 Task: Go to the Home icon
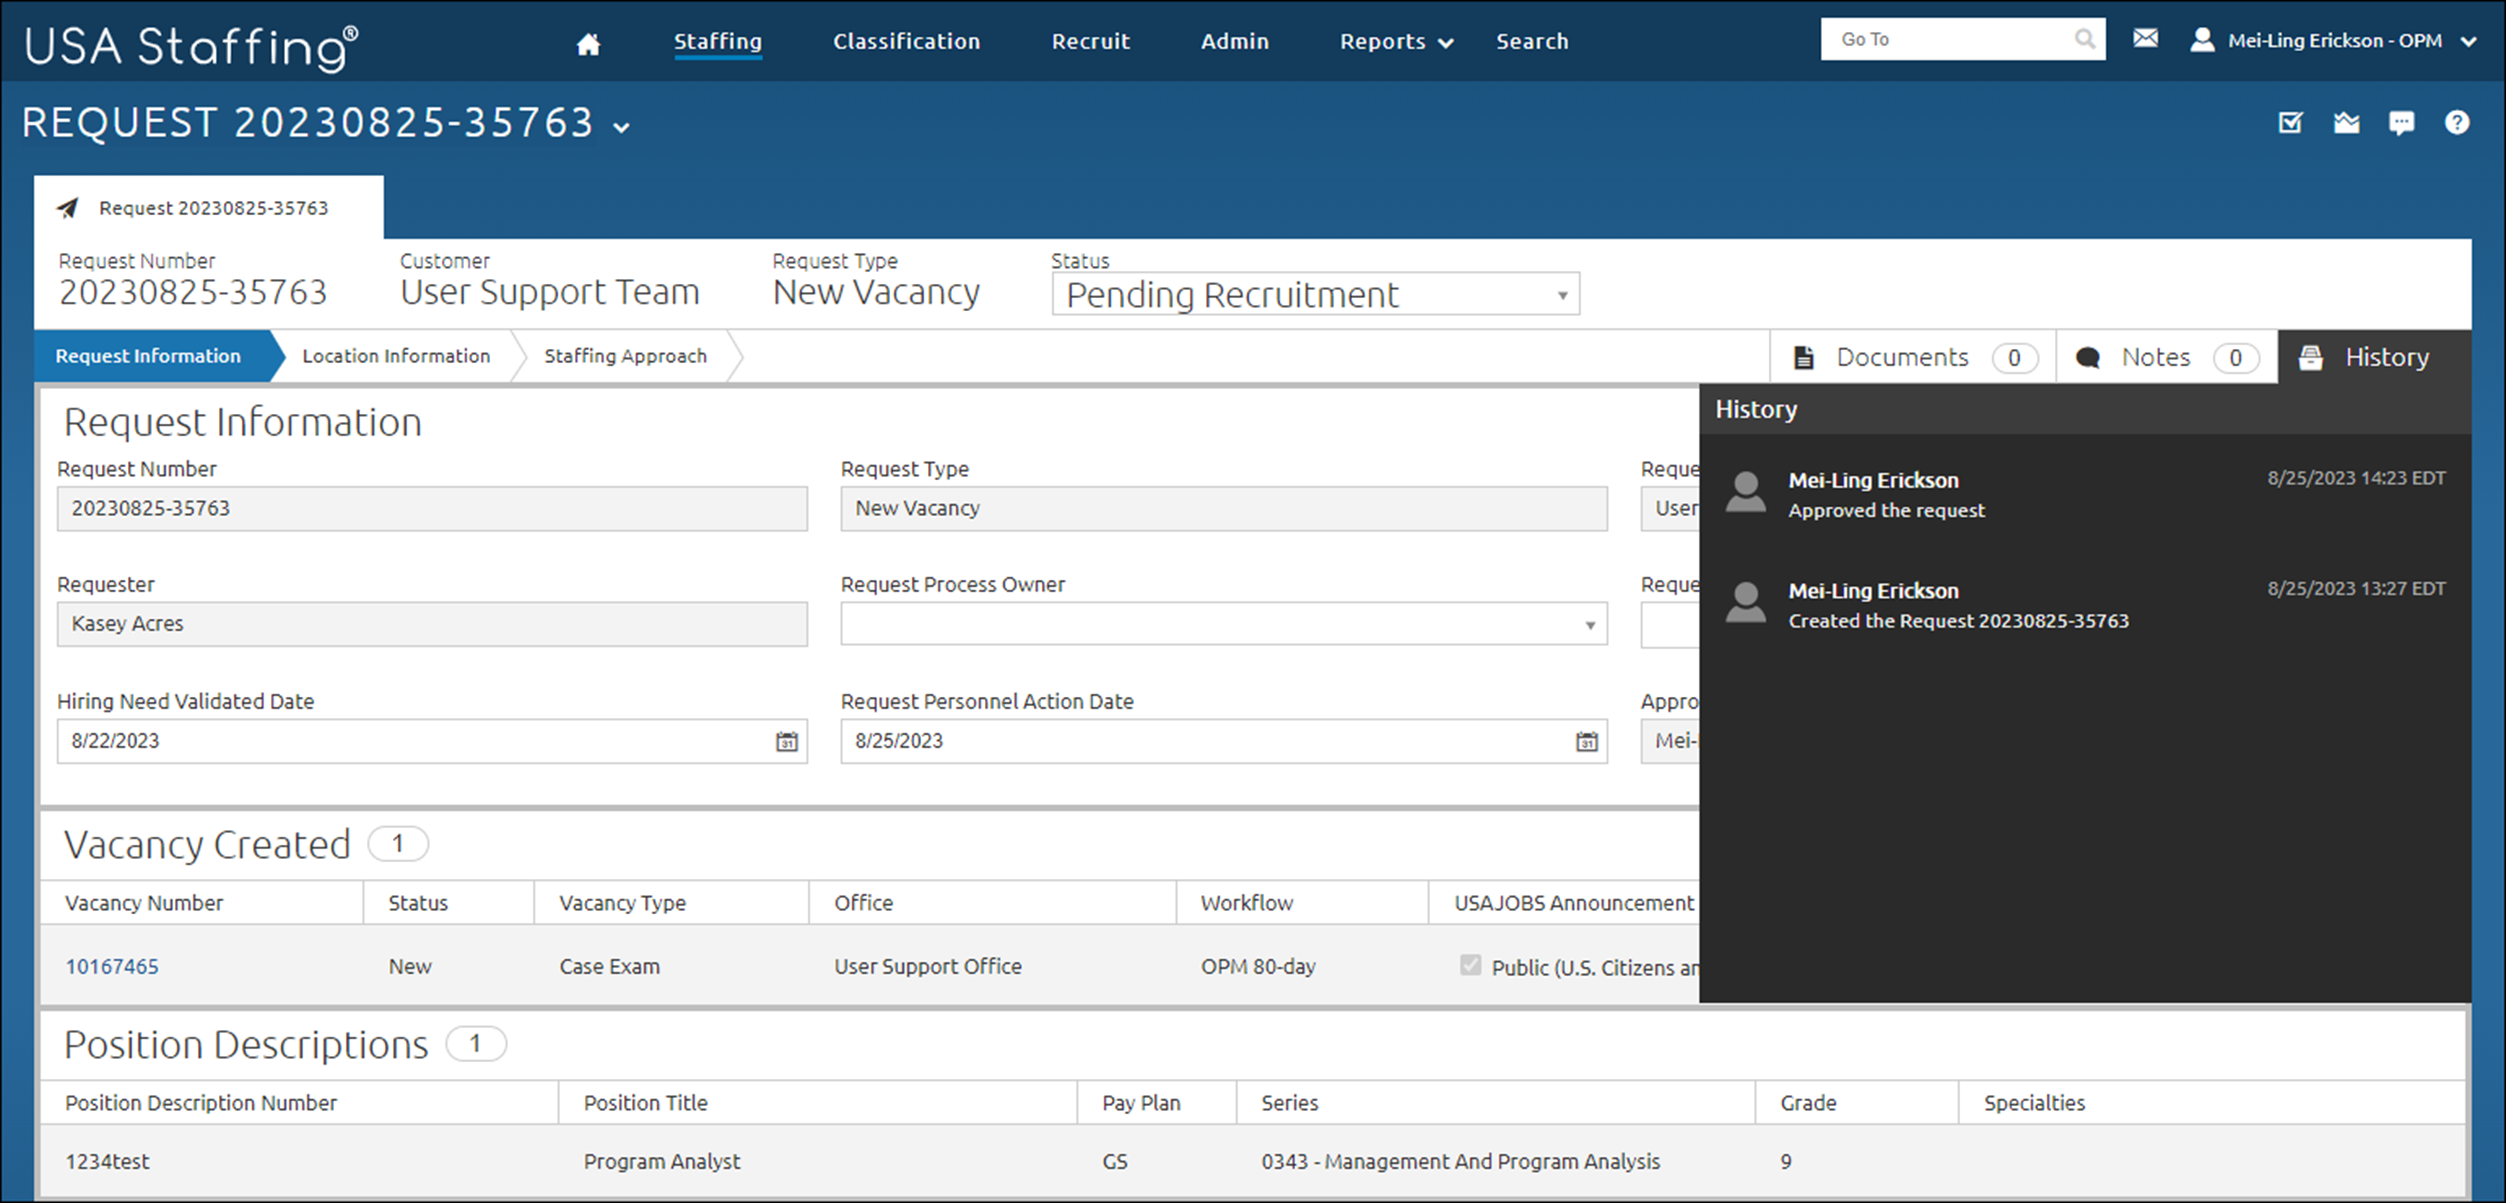[588, 43]
